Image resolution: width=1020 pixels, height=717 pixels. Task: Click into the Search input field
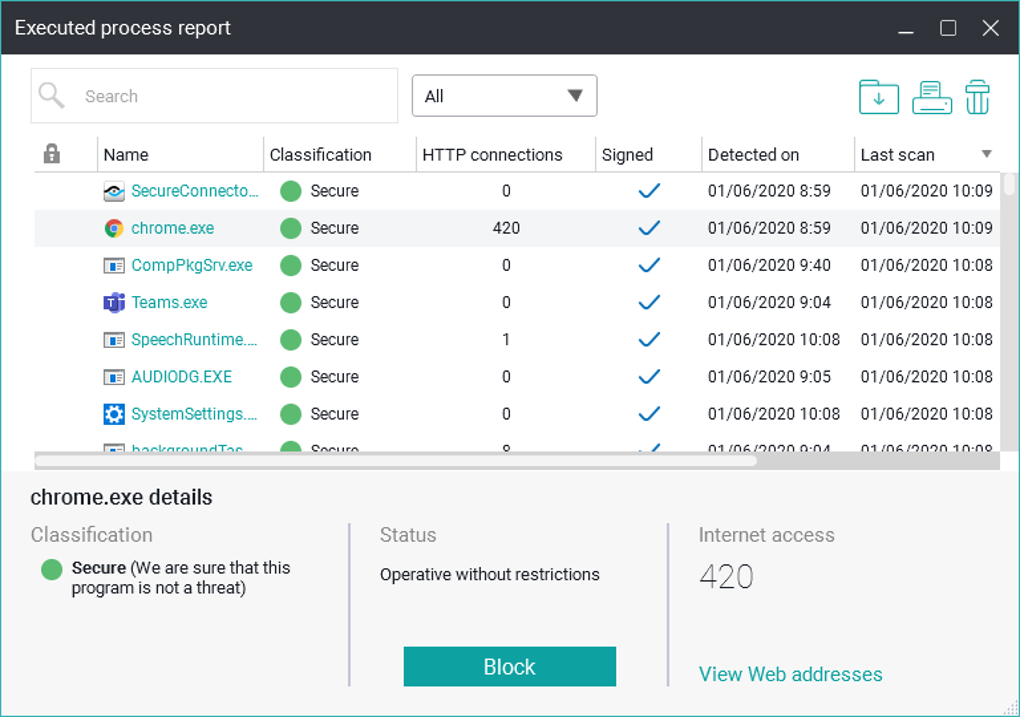[214, 96]
